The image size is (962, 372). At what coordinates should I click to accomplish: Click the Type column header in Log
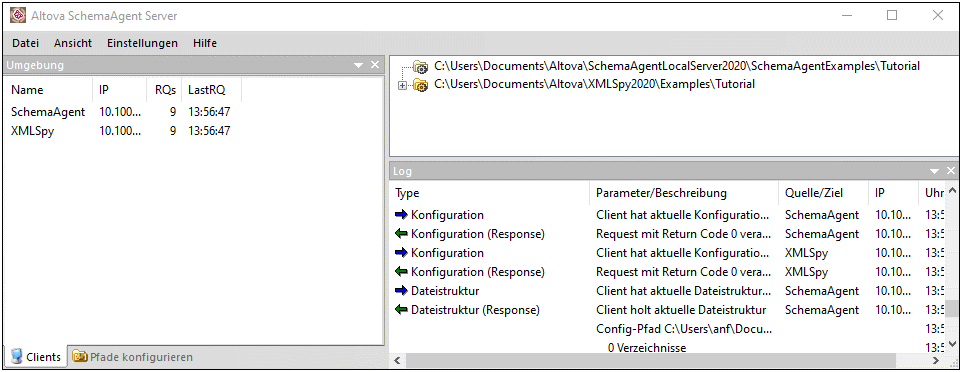tap(490, 193)
